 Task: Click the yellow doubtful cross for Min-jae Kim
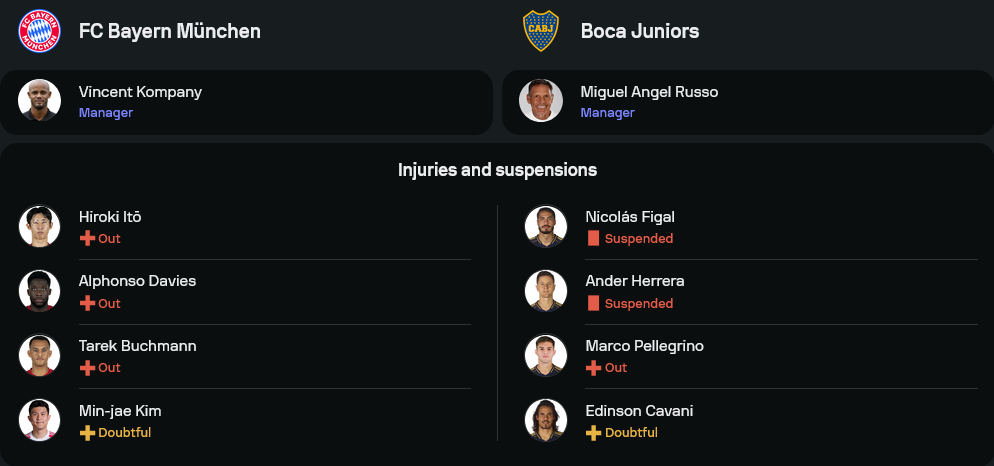coord(87,433)
